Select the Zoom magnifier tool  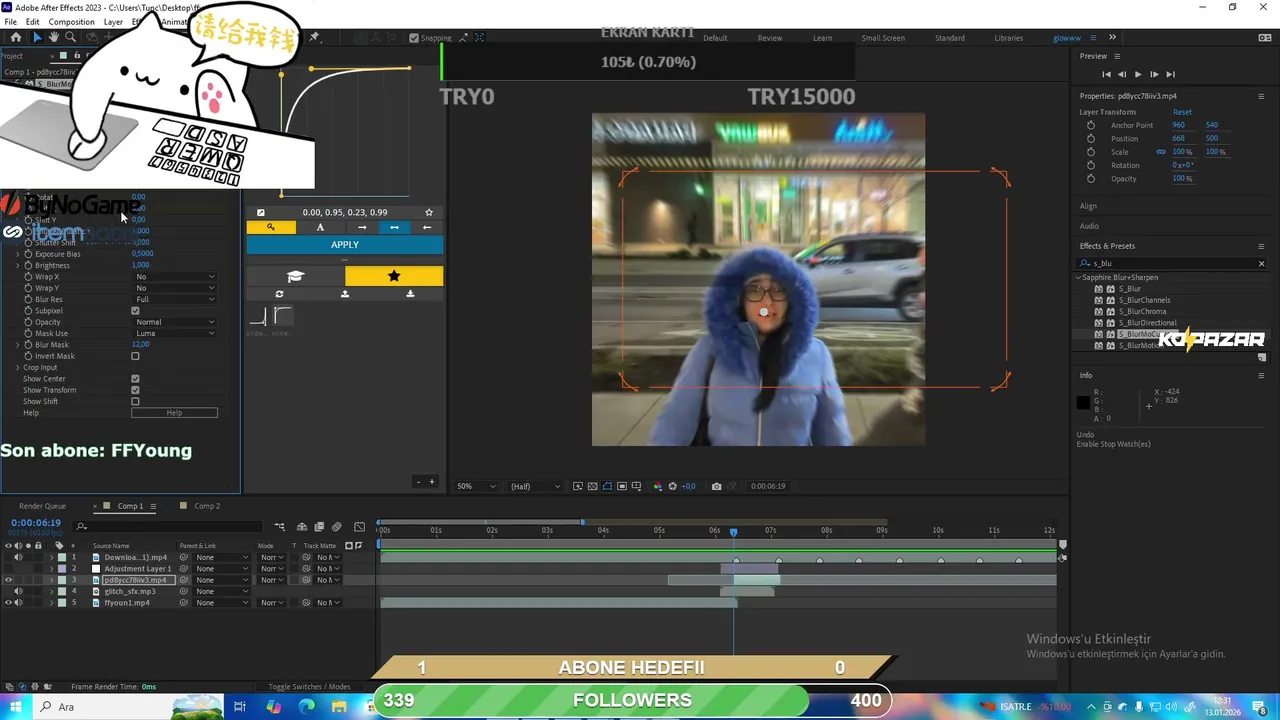(70, 37)
